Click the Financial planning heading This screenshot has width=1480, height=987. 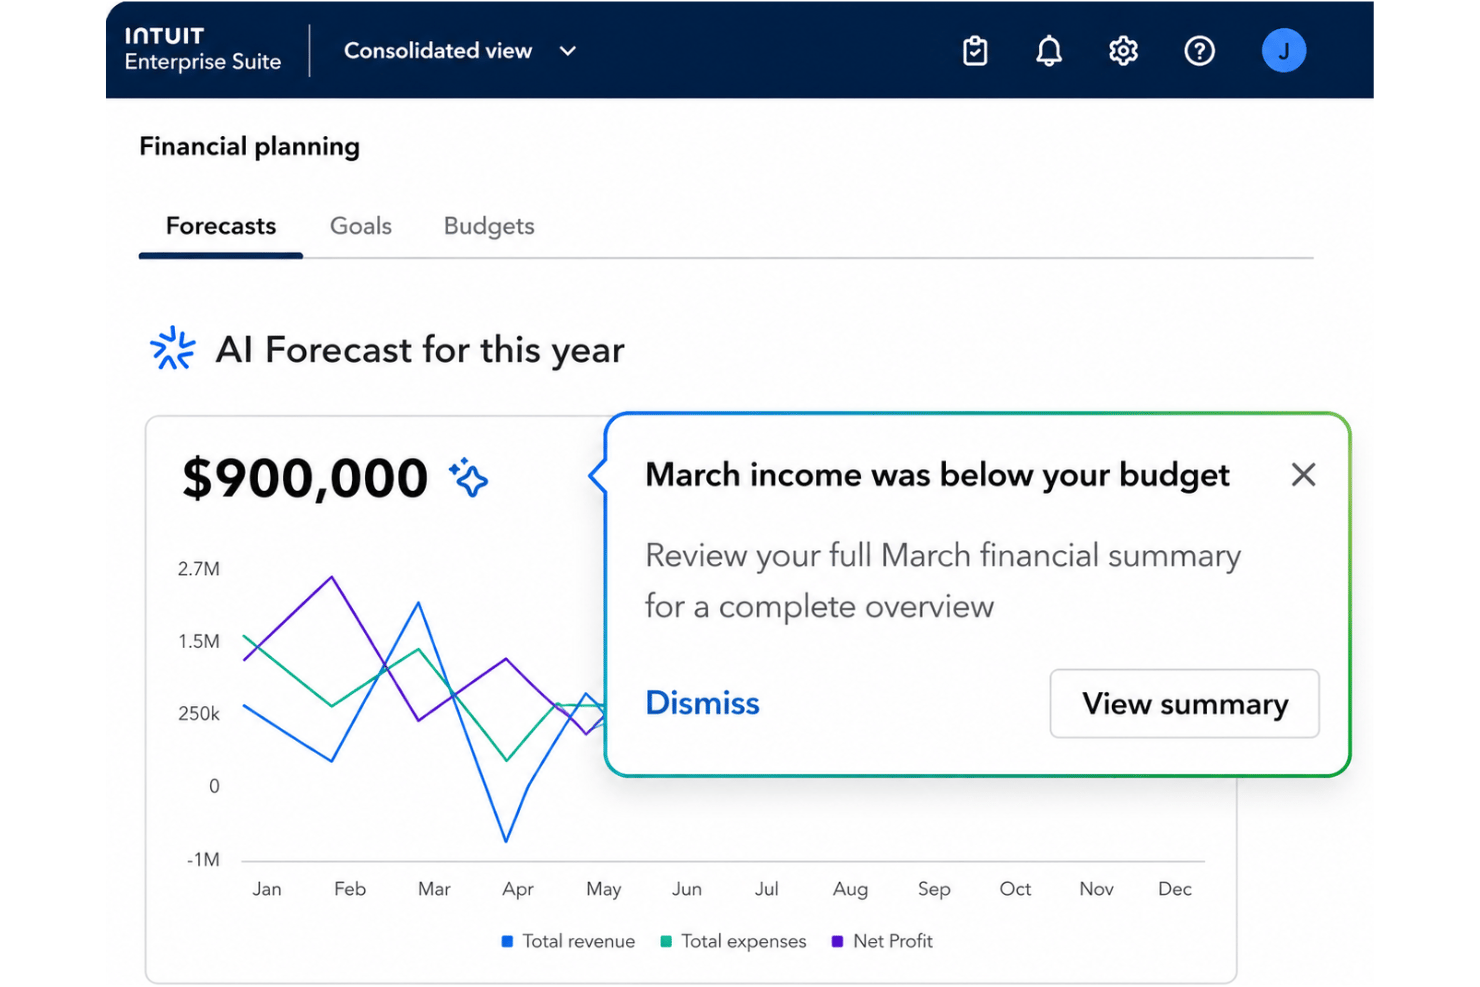tap(249, 147)
